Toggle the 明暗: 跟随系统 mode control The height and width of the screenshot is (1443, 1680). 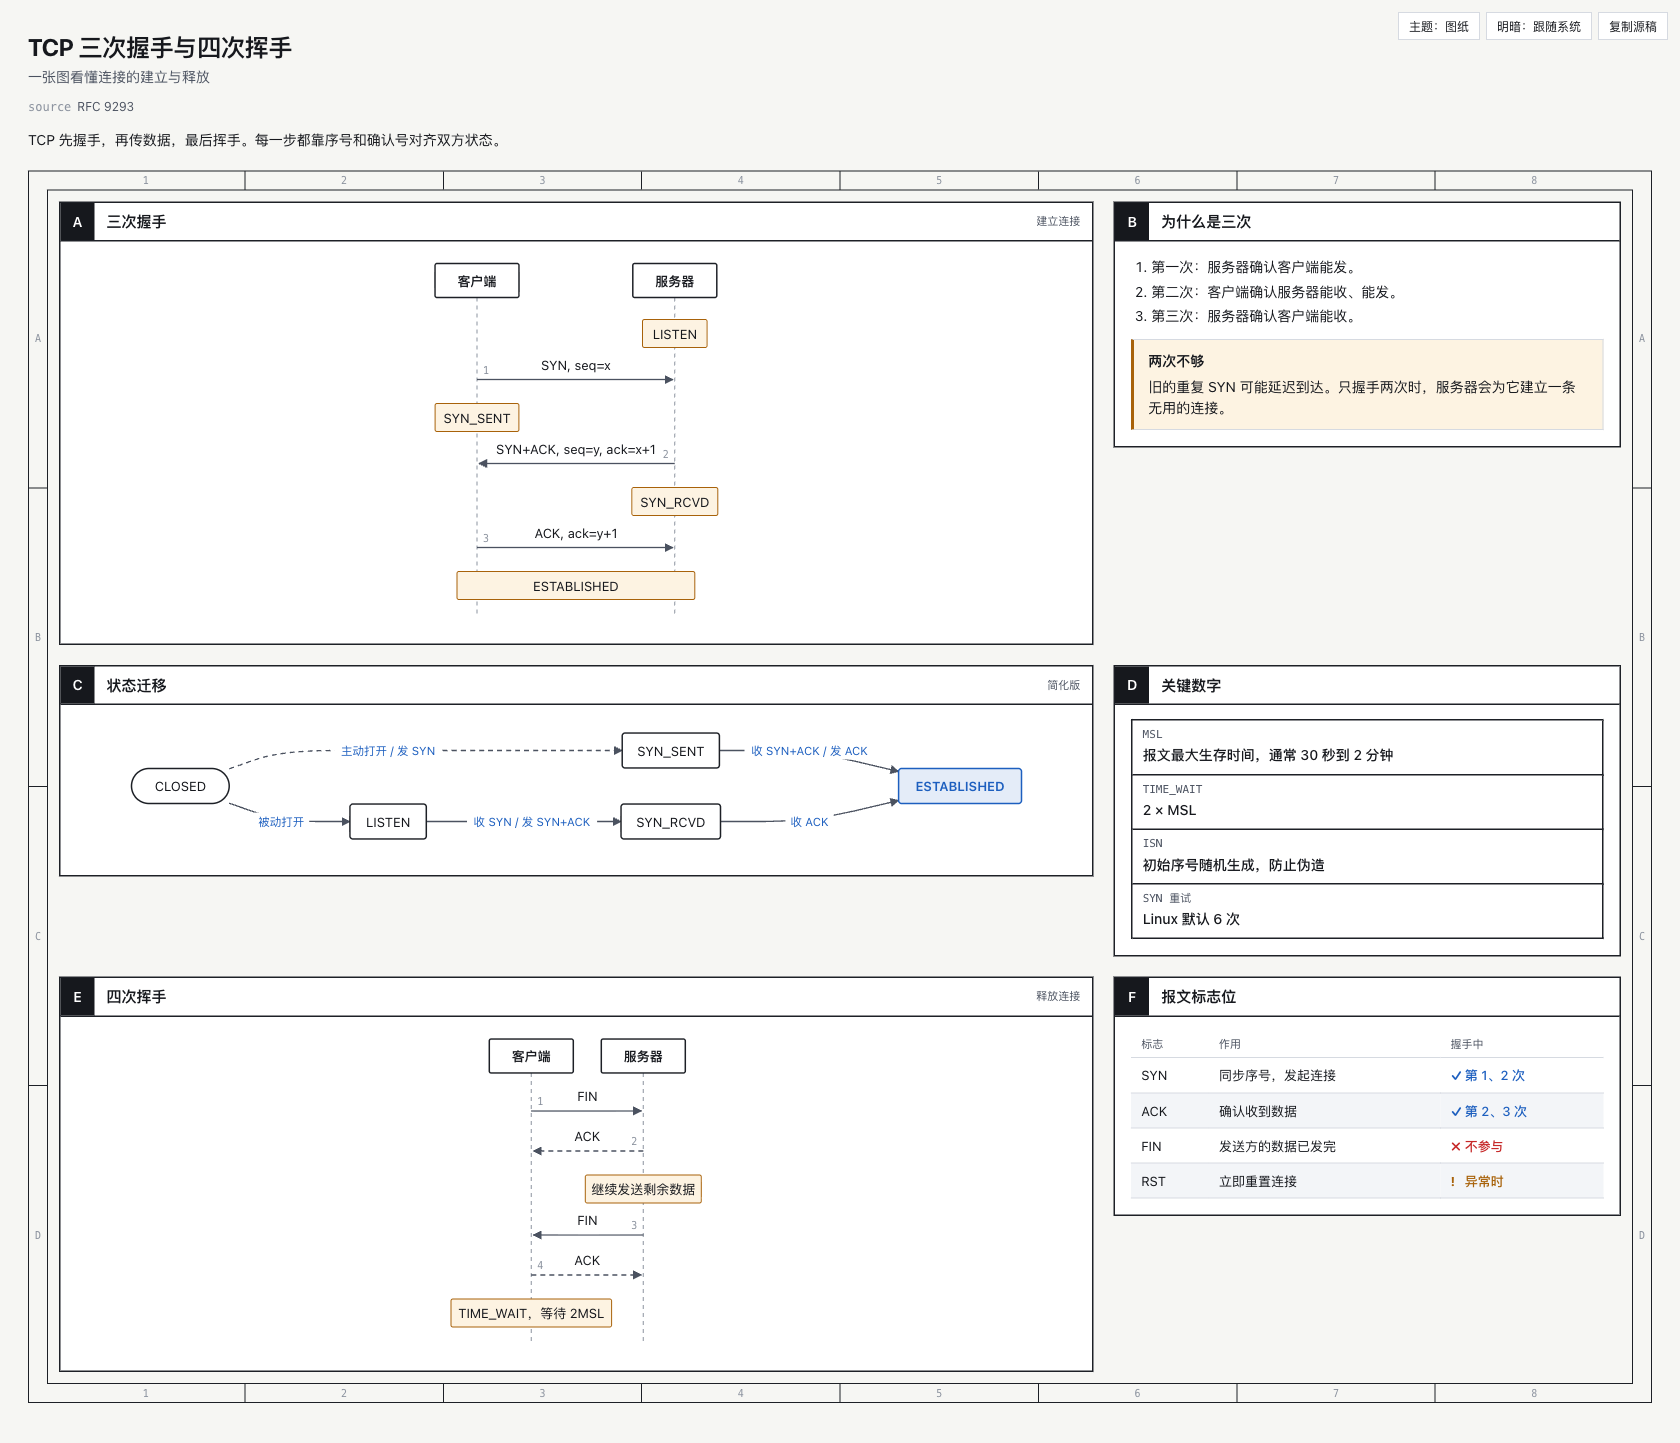click(x=1538, y=27)
